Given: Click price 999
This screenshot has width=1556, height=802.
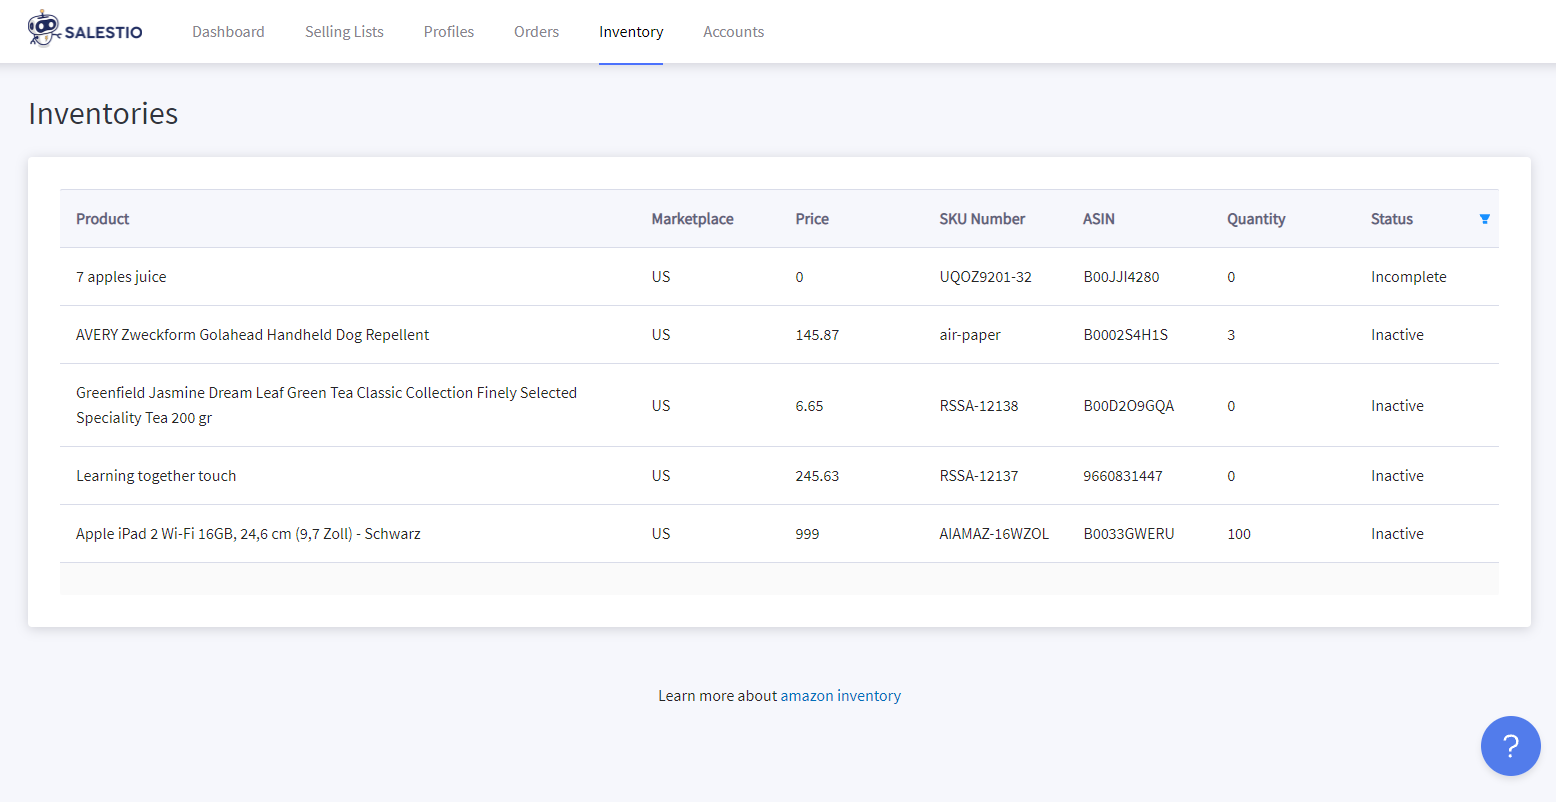Looking at the screenshot, I should tap(807, 534).
